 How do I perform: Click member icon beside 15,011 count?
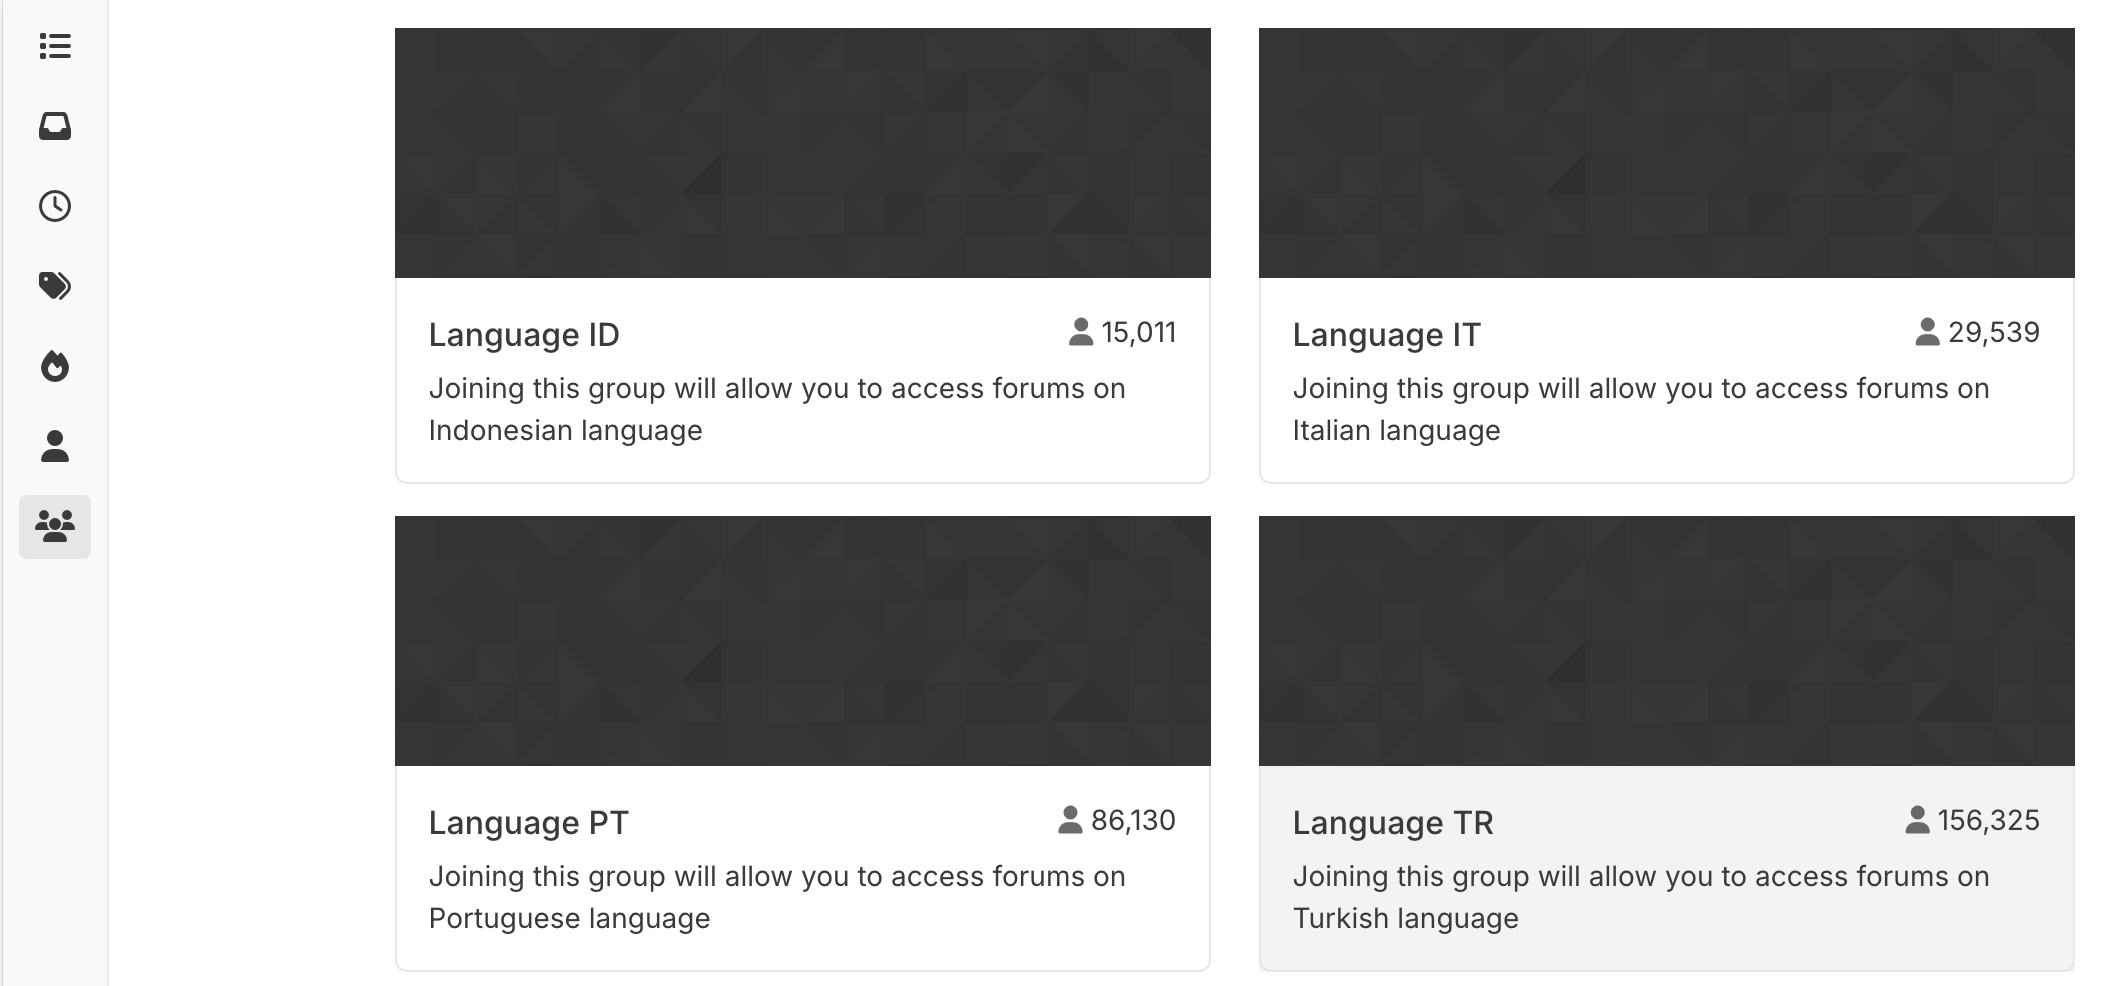pyautogui.click(x=1080, y=332)
